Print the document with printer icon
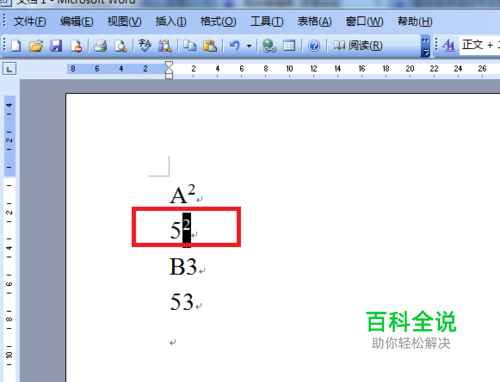500x382 pixels. pos(100,46)
